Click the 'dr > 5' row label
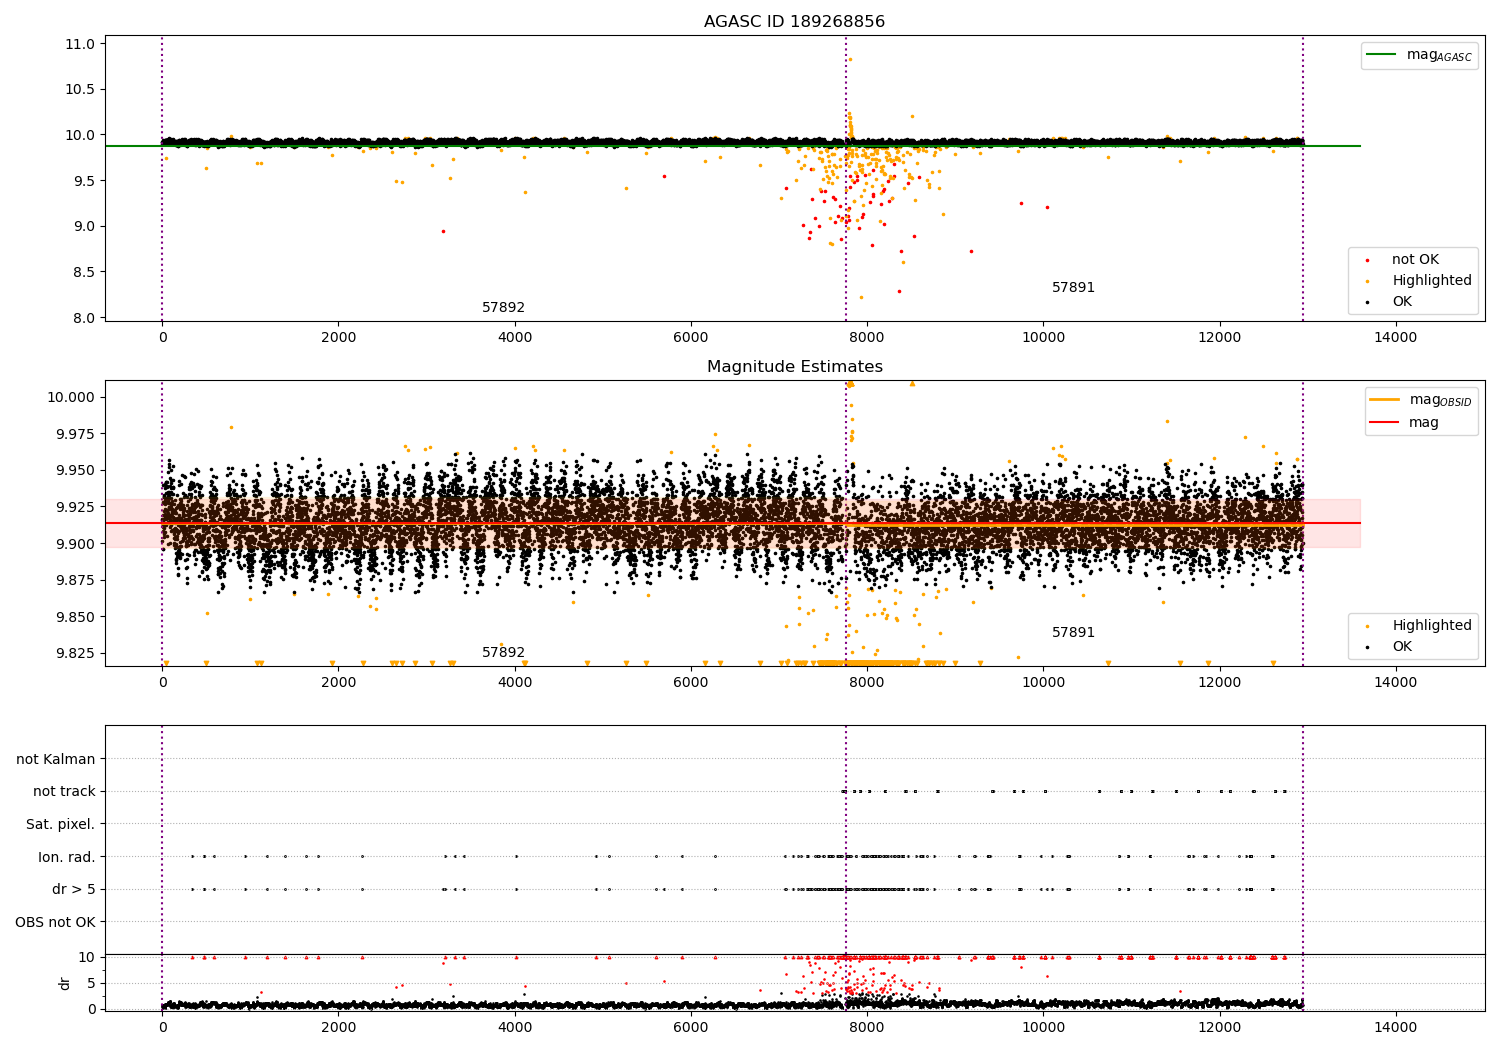 point(74,889)
